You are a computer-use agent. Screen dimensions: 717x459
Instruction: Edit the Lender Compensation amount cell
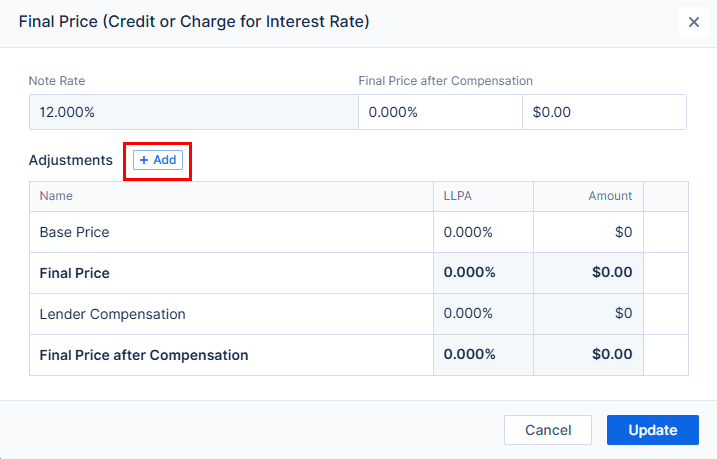tap(588, 314)
